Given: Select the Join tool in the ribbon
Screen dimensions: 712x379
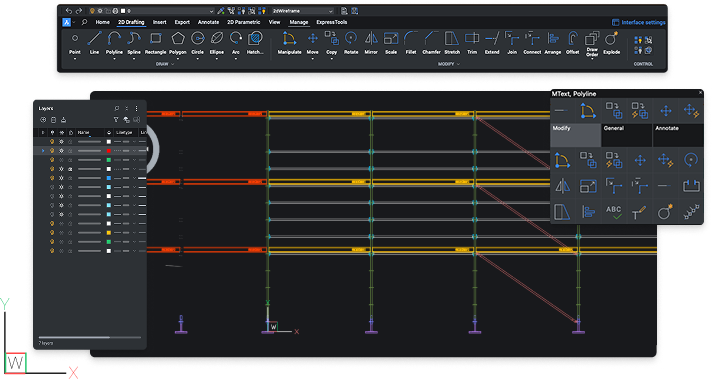Looking at the screenshot, I should (512, 43).
